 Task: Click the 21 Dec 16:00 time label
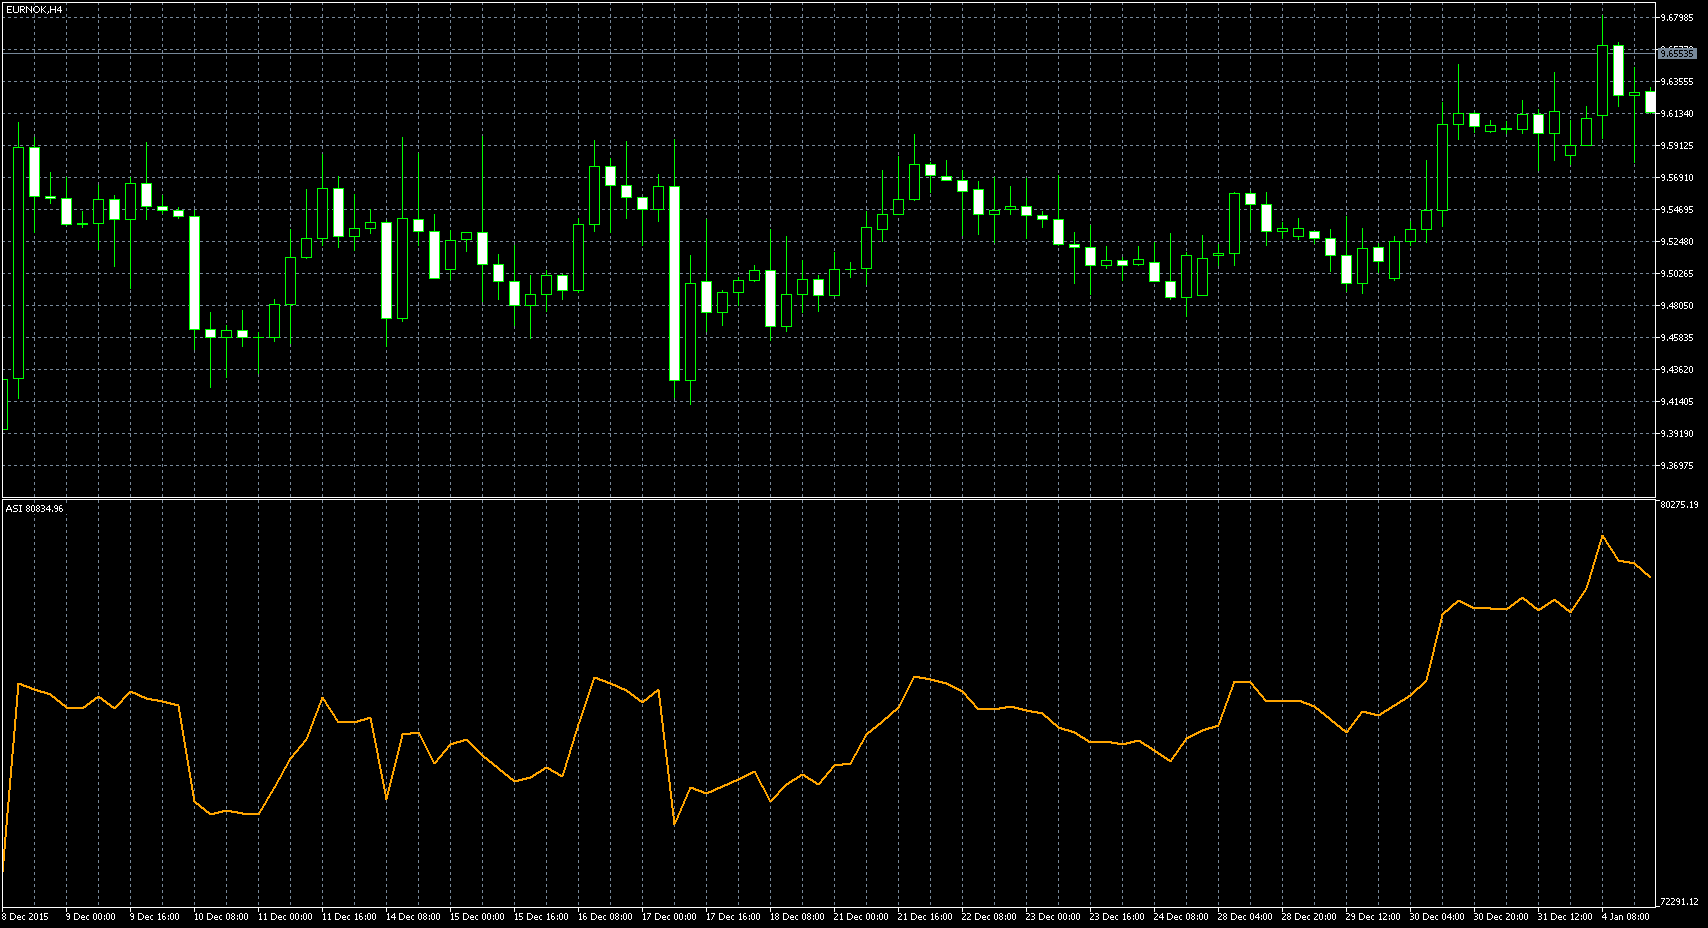(925, 917)
